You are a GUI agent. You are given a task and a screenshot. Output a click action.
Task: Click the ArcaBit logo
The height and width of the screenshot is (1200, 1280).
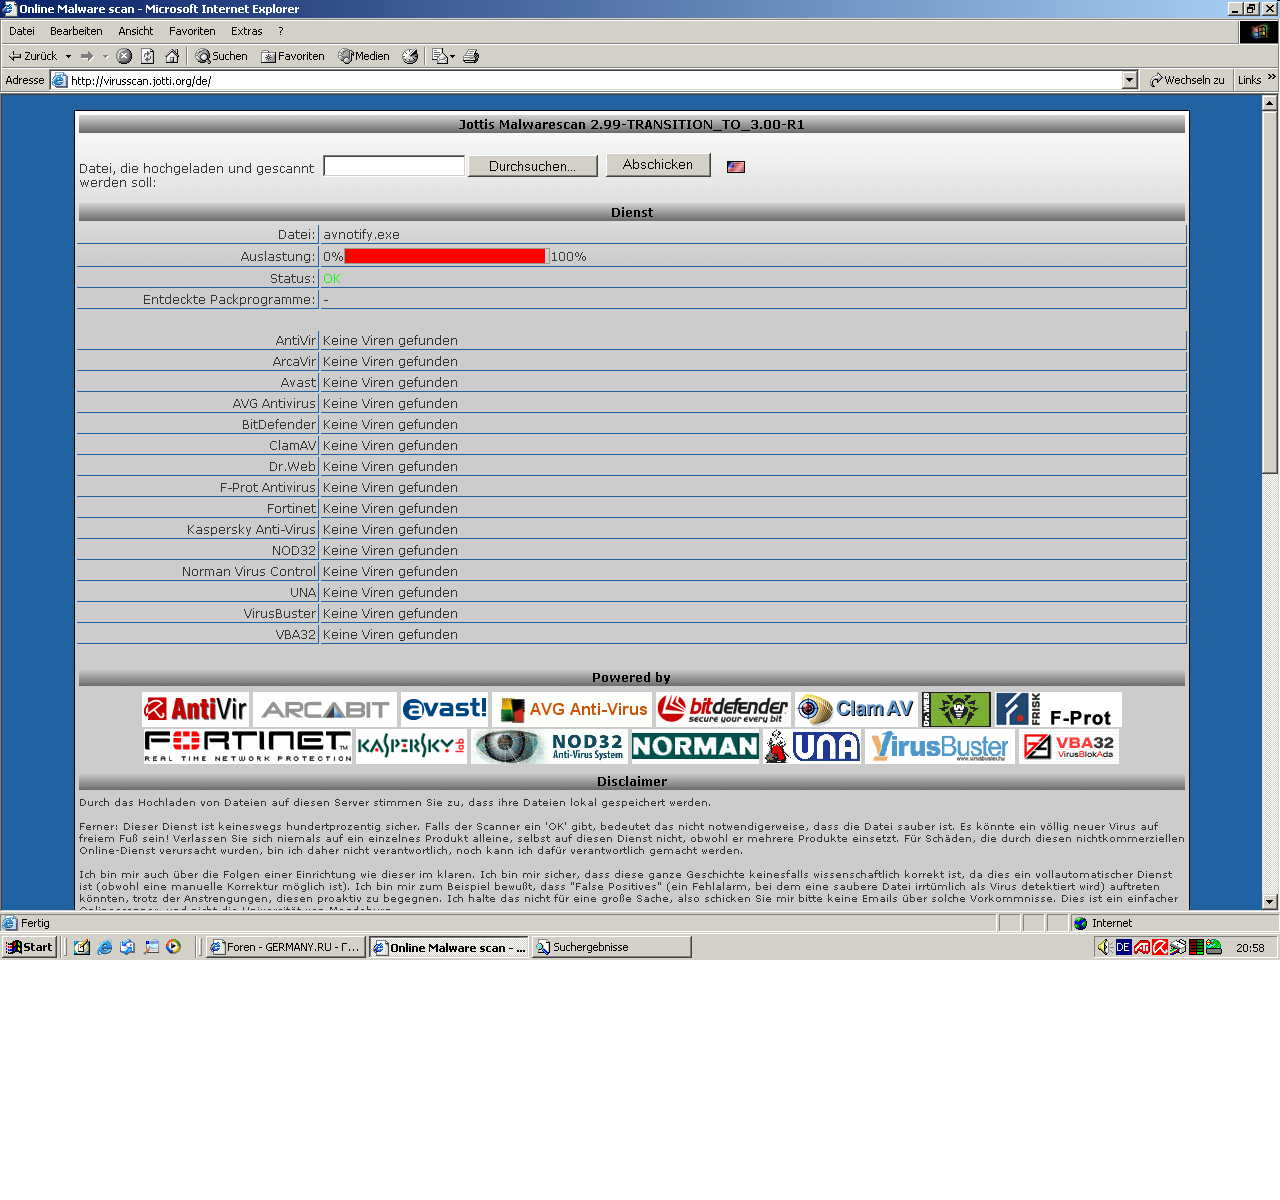(325, 709)
